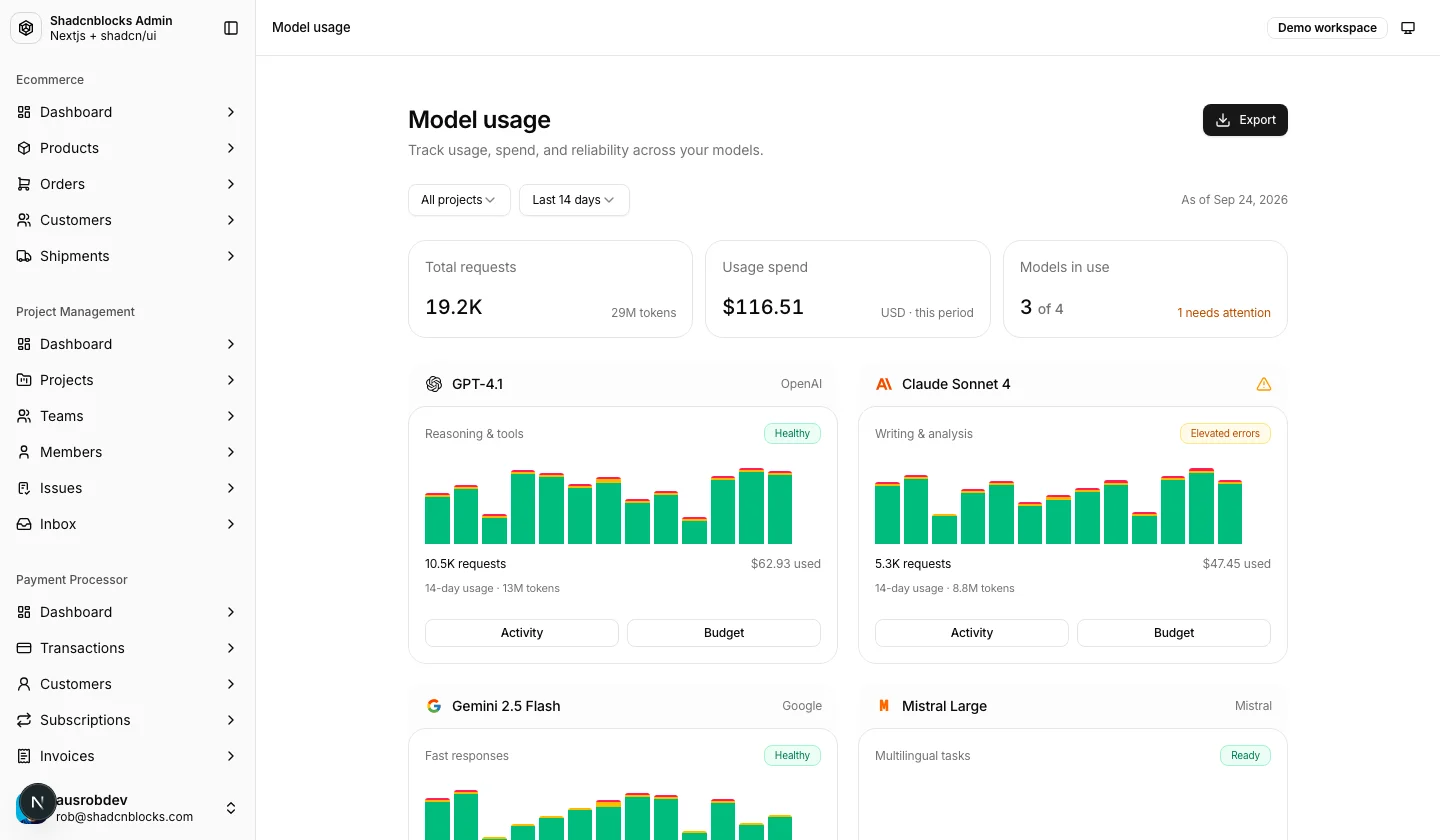Click the "Ready" badge on Mistral Large
The height and width of the screenshot is (840, 1440).
(x=1245, y=756)
